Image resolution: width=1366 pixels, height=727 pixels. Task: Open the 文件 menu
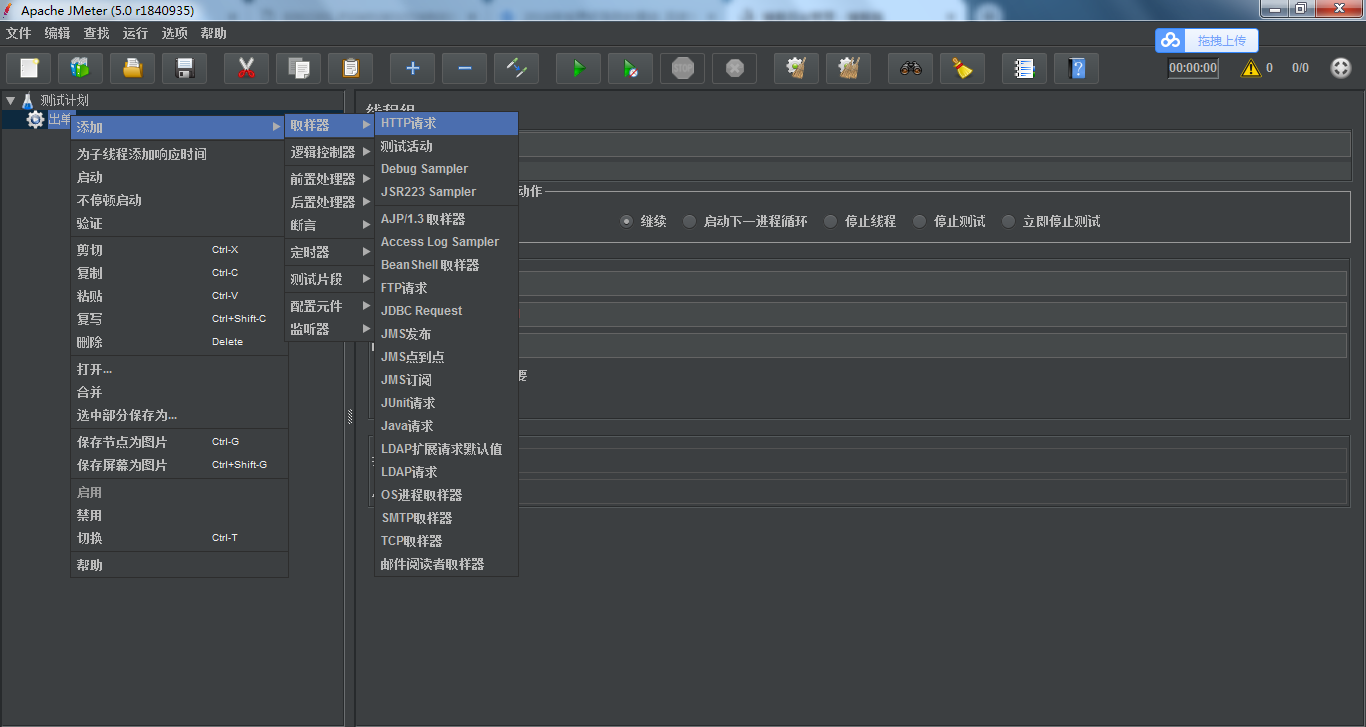18,33
